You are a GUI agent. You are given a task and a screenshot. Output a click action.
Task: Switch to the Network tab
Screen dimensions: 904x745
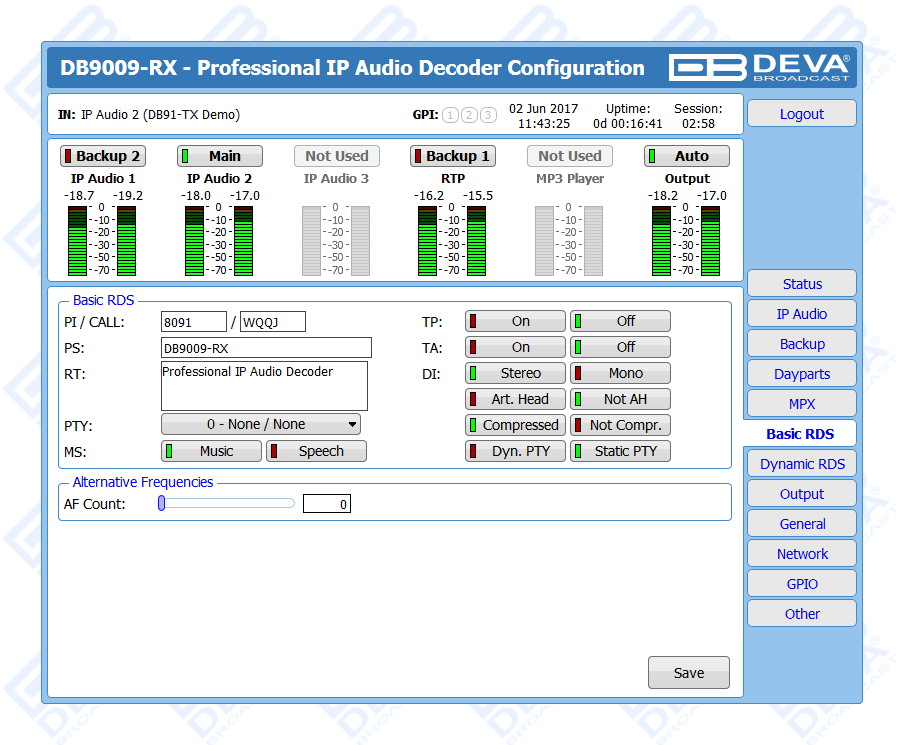click(801, 554)
